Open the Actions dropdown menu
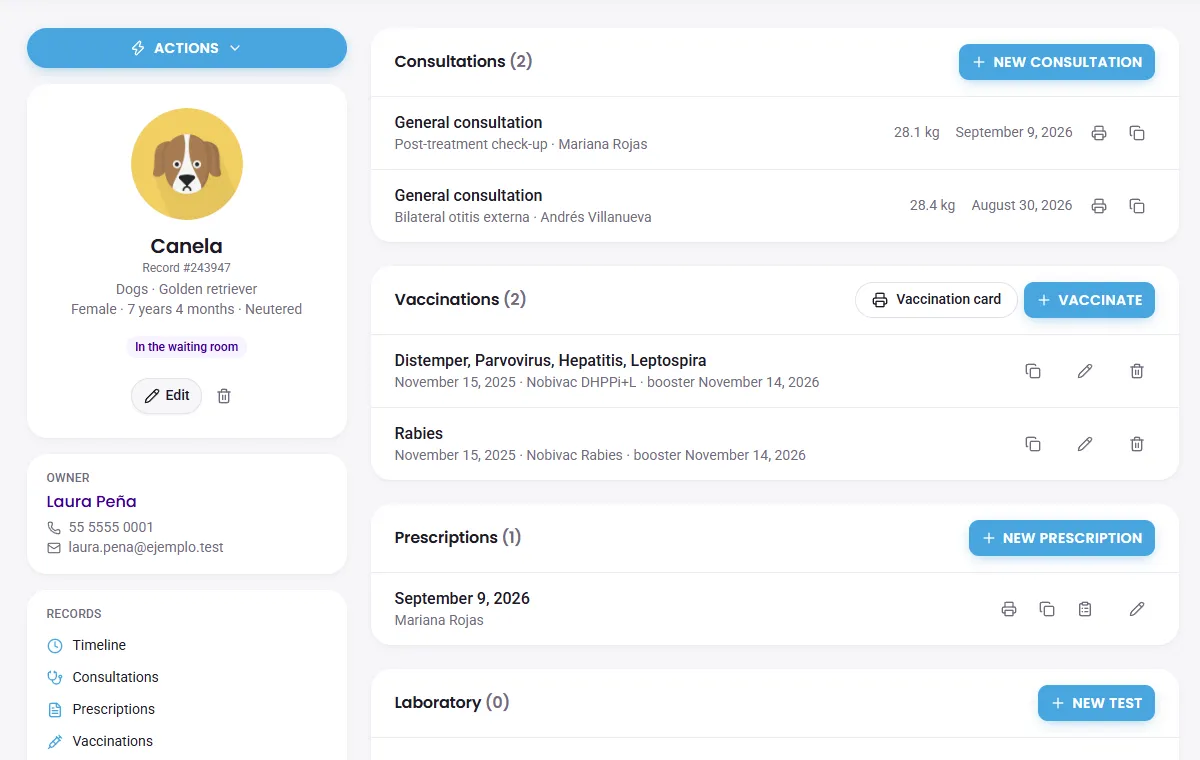This screenshot has height=760, width=1200. click(187, 48)
